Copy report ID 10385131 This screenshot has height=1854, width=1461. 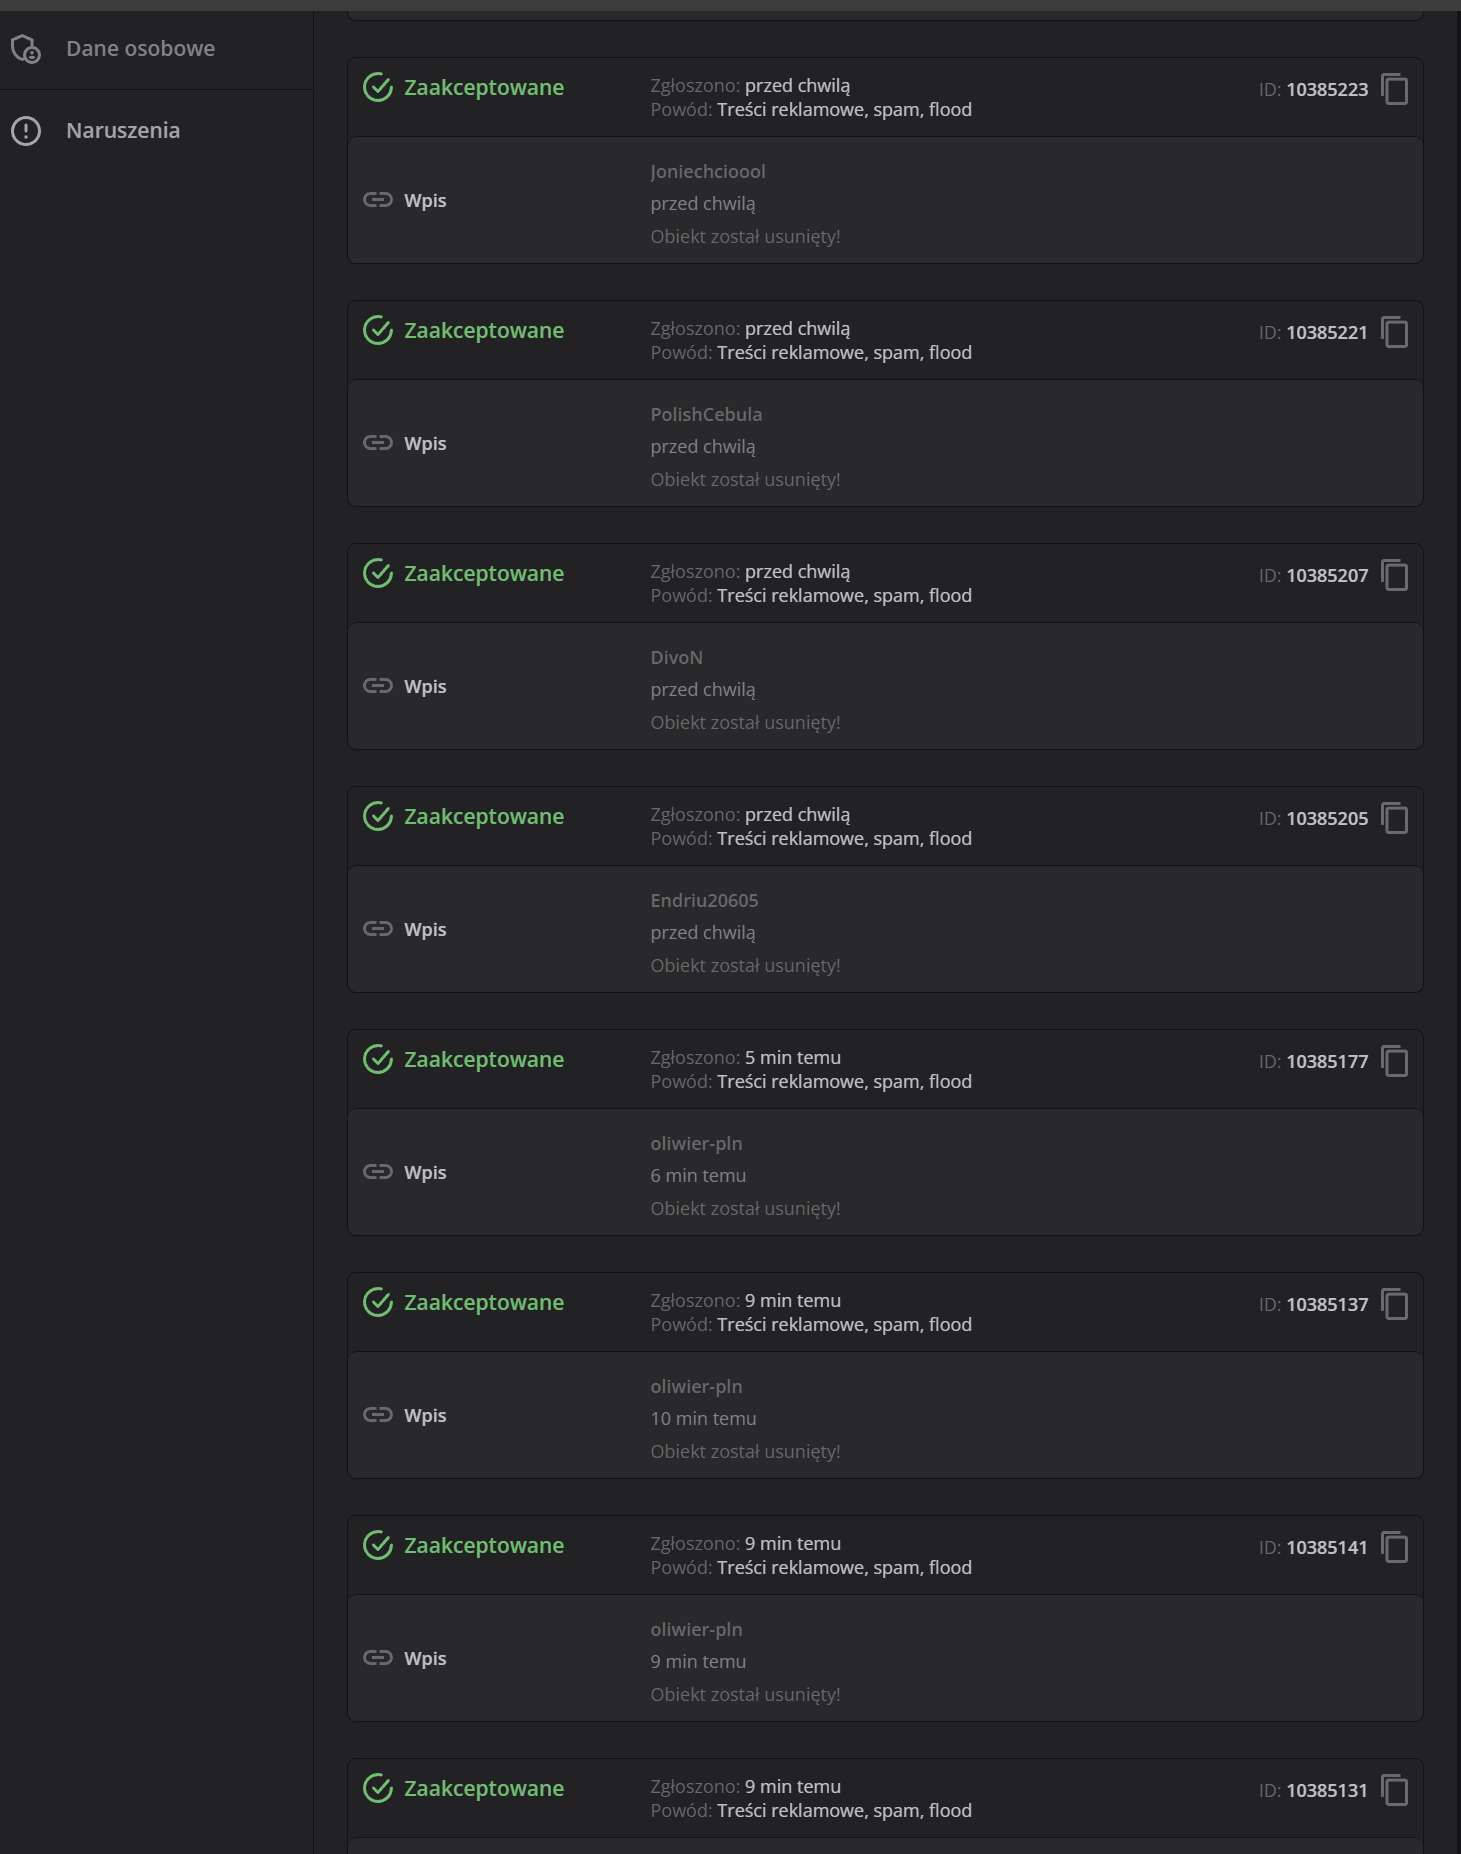[1394, 1790]
